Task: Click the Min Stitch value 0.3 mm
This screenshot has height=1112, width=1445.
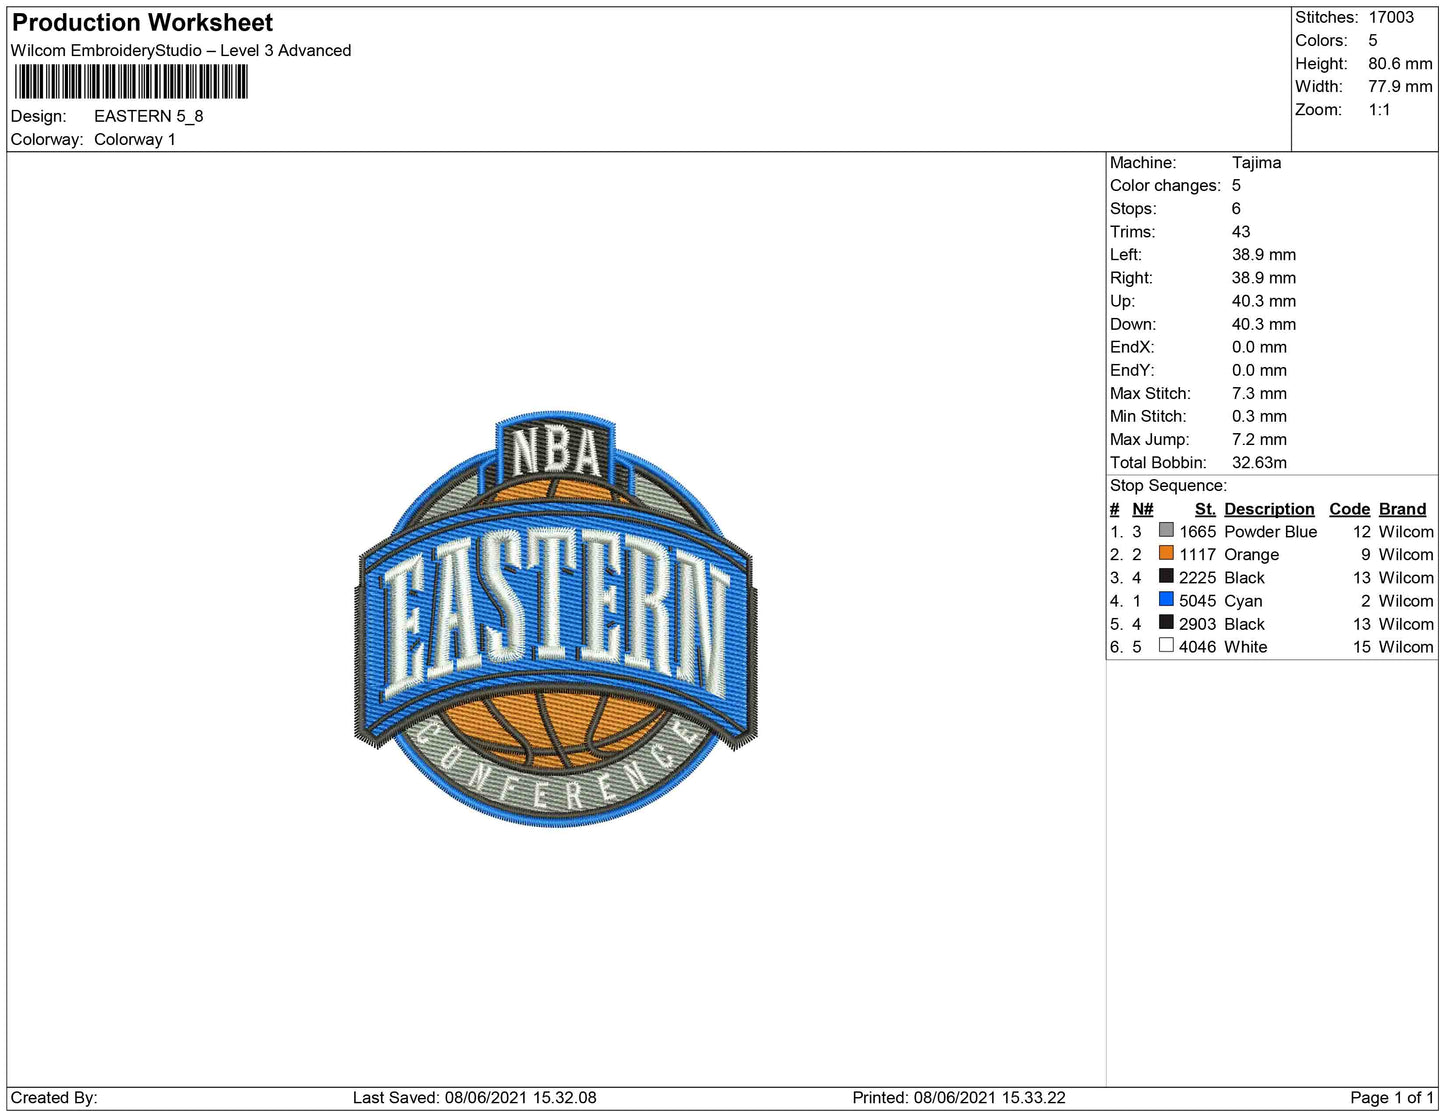Action: click(x=1259, y=416)
